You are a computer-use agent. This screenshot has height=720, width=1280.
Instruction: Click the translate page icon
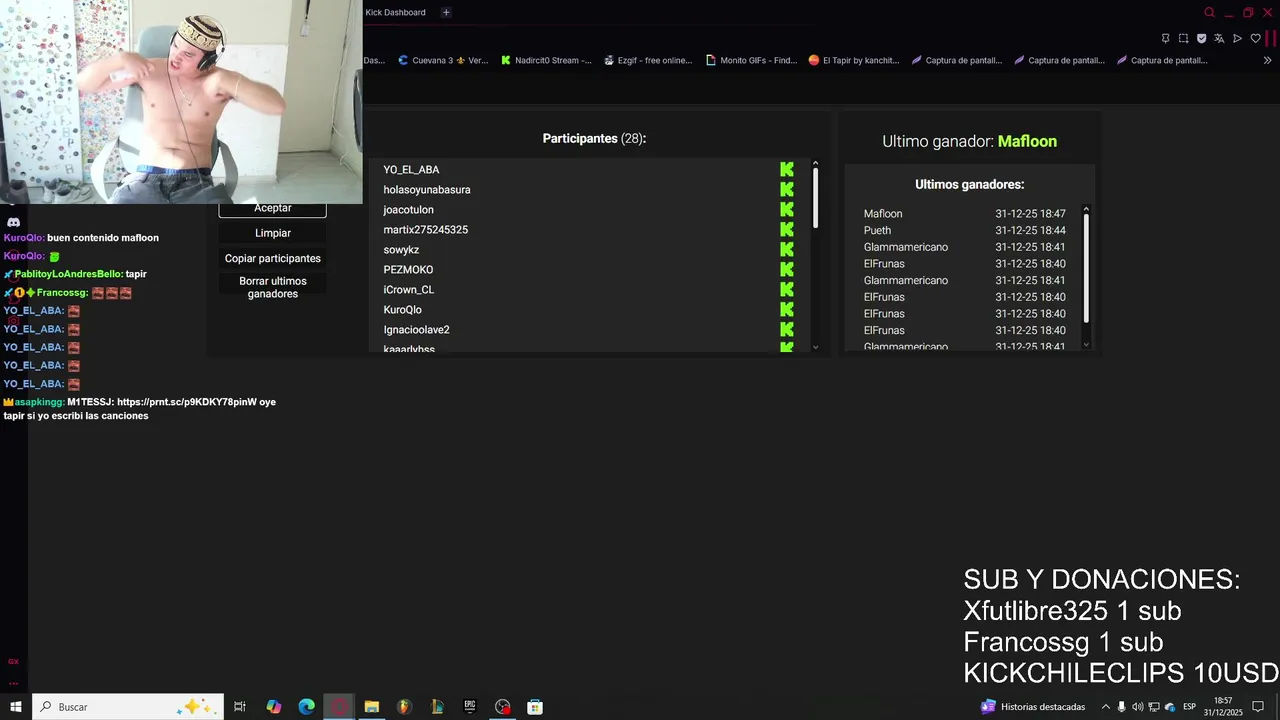point(1219,39)
